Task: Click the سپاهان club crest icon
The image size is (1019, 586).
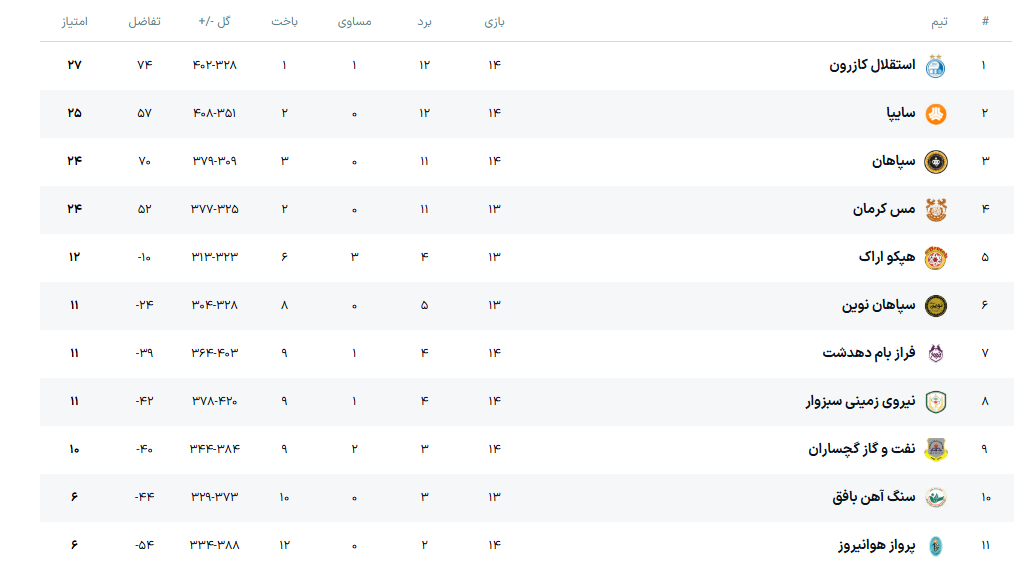Action: point(935,162)
